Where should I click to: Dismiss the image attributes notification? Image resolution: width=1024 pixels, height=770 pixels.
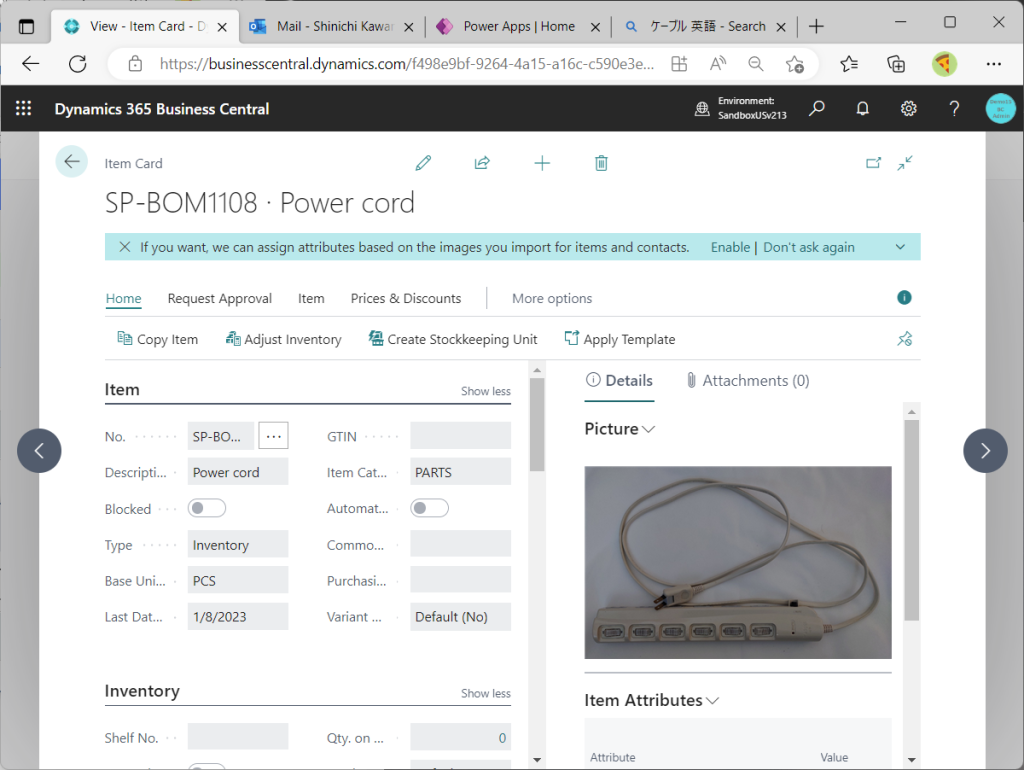pyautogui.click(x=125, y=247)
